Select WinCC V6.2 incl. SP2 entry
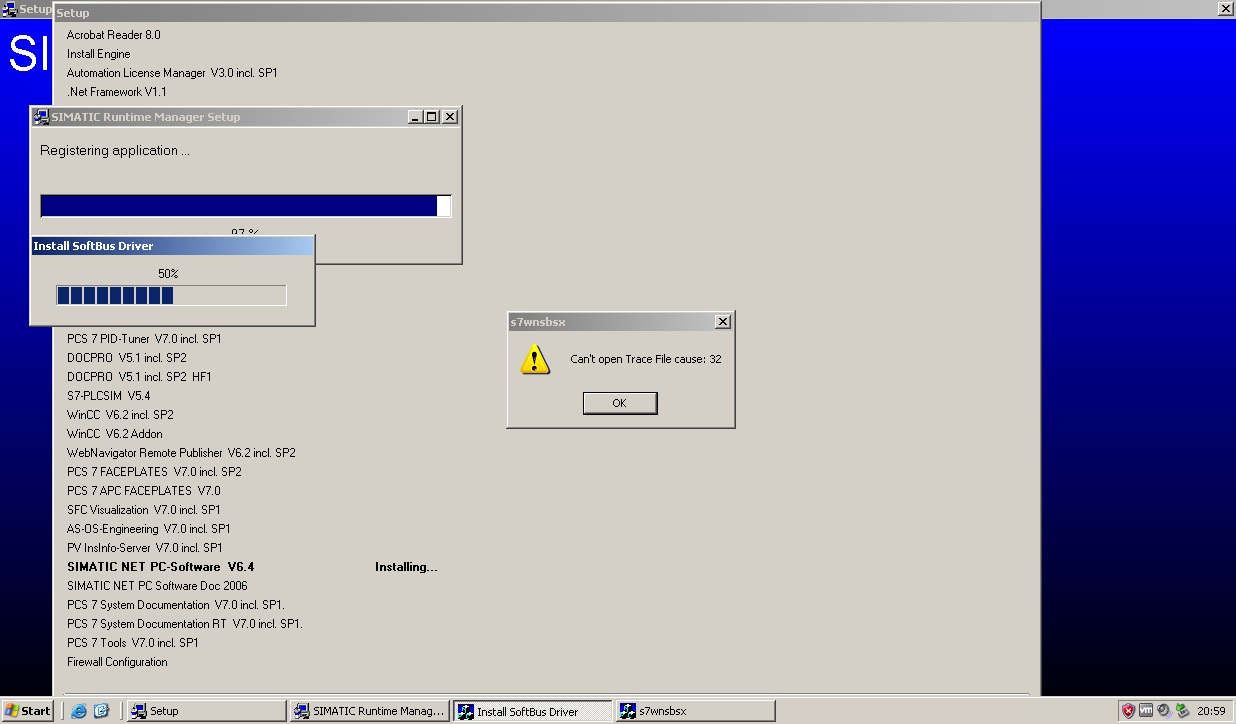Image resolution: width=1236 pixels, height=724 pixels. point(120,415)
